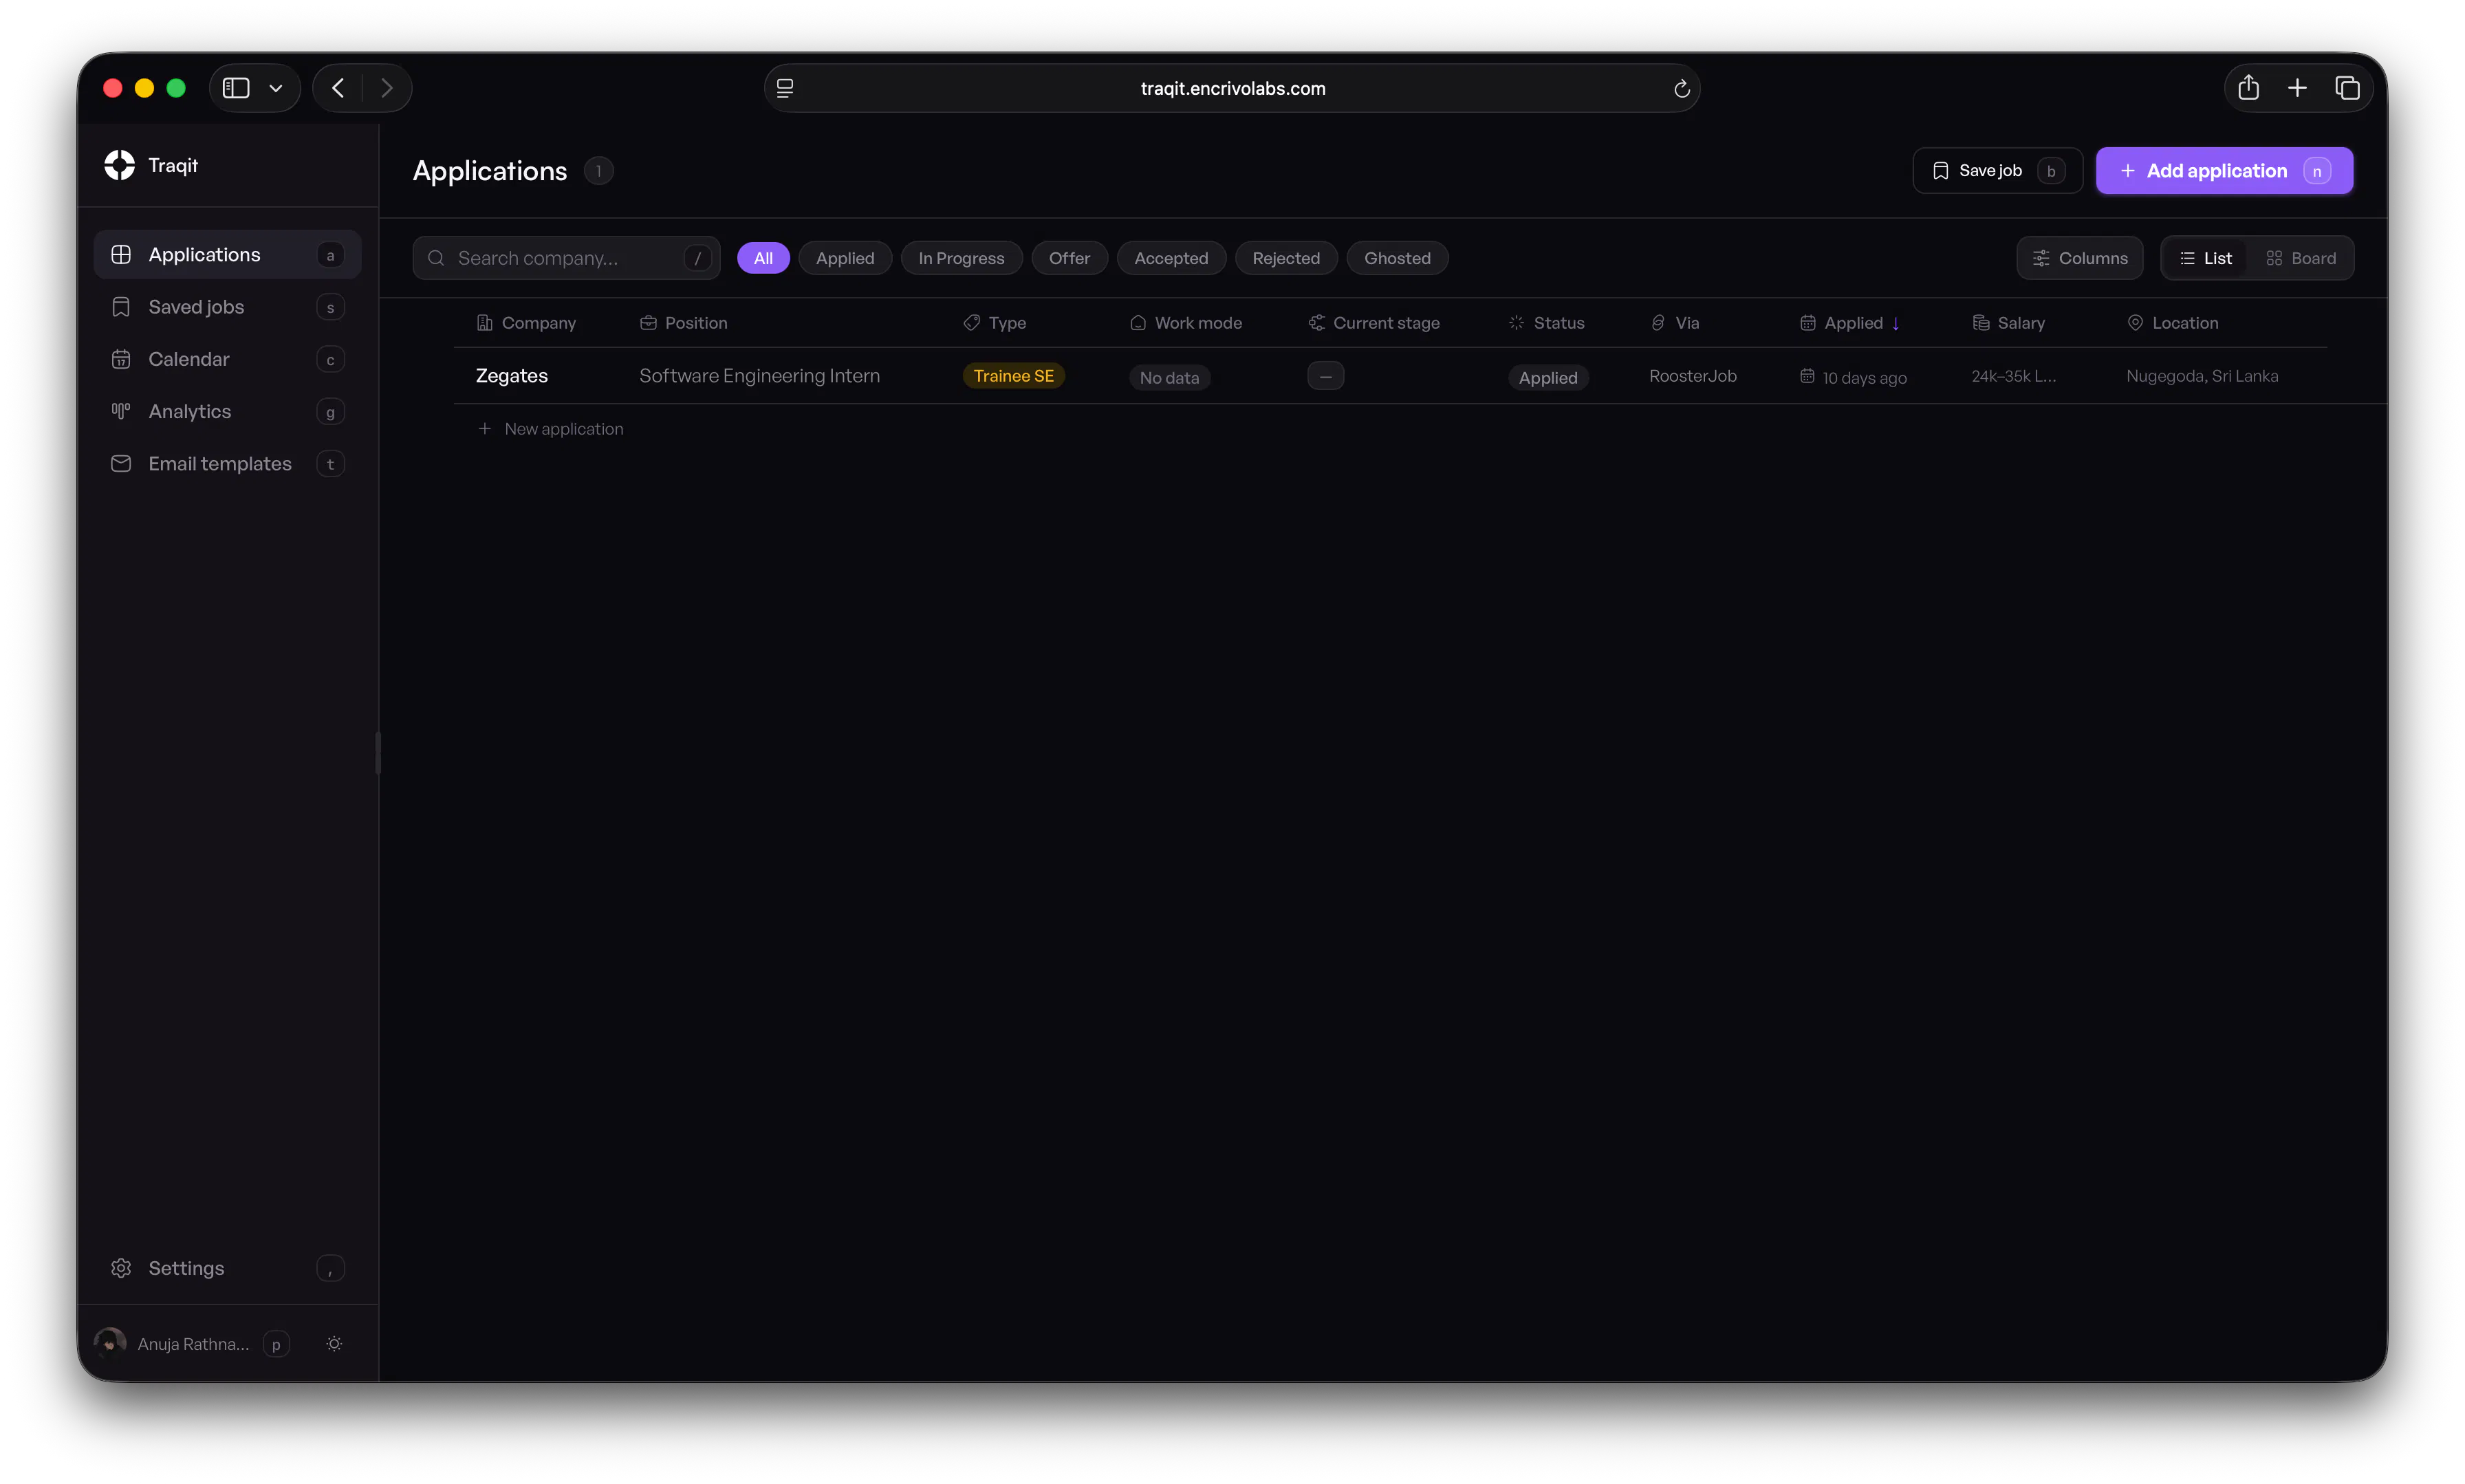The height and width of the screenshot is (1484, 2465).
Task: Sort by the Position column header
Action: [684, 323]
